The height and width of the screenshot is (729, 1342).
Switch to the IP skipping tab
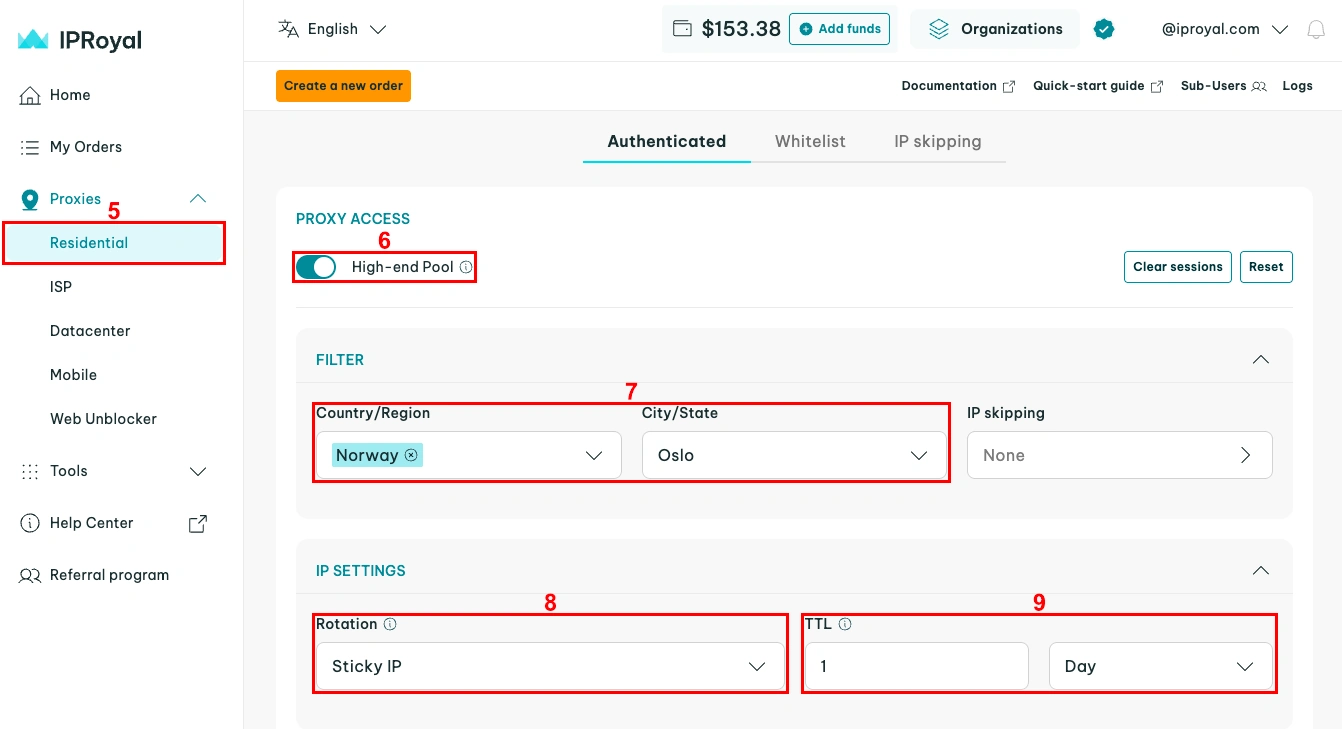click(x=938, y=142)
